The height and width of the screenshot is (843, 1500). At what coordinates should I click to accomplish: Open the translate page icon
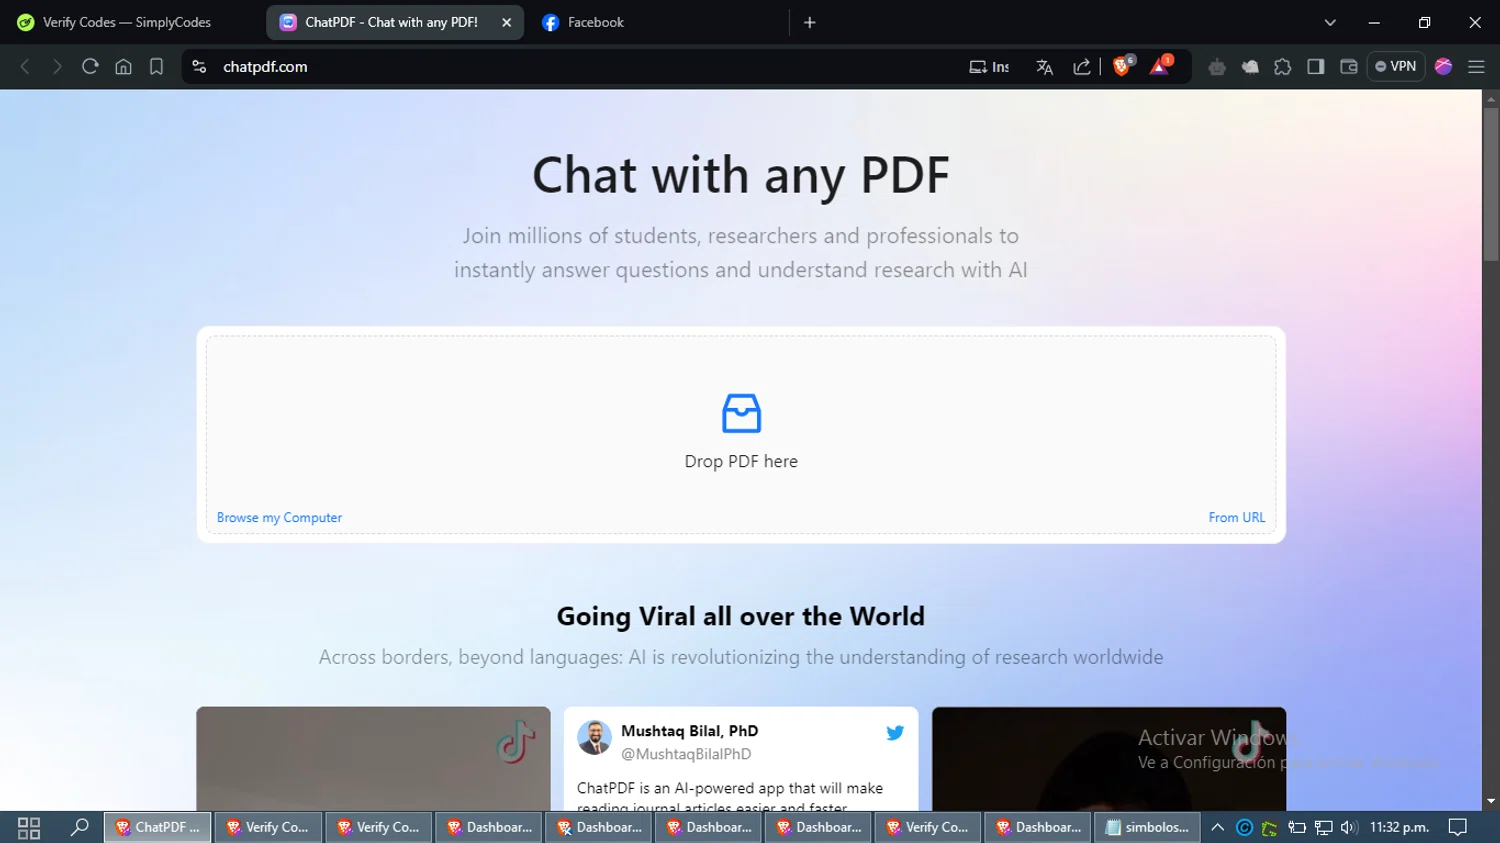coord(1045,67)
